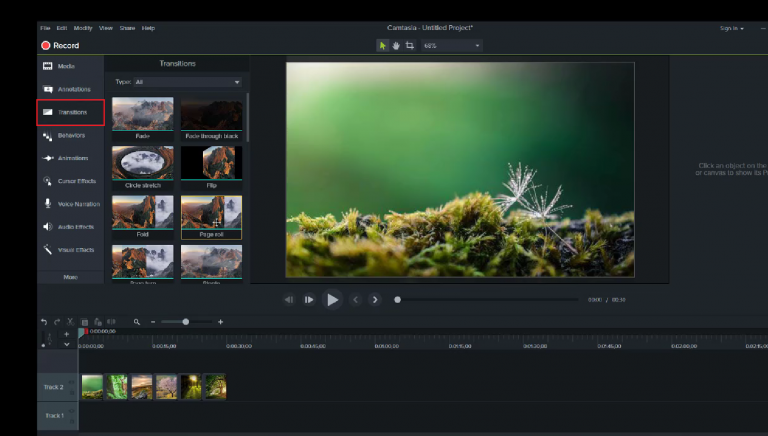The image size is (768, 436).
Task: Click the More button in sidebar
Action: coord(71,277)
